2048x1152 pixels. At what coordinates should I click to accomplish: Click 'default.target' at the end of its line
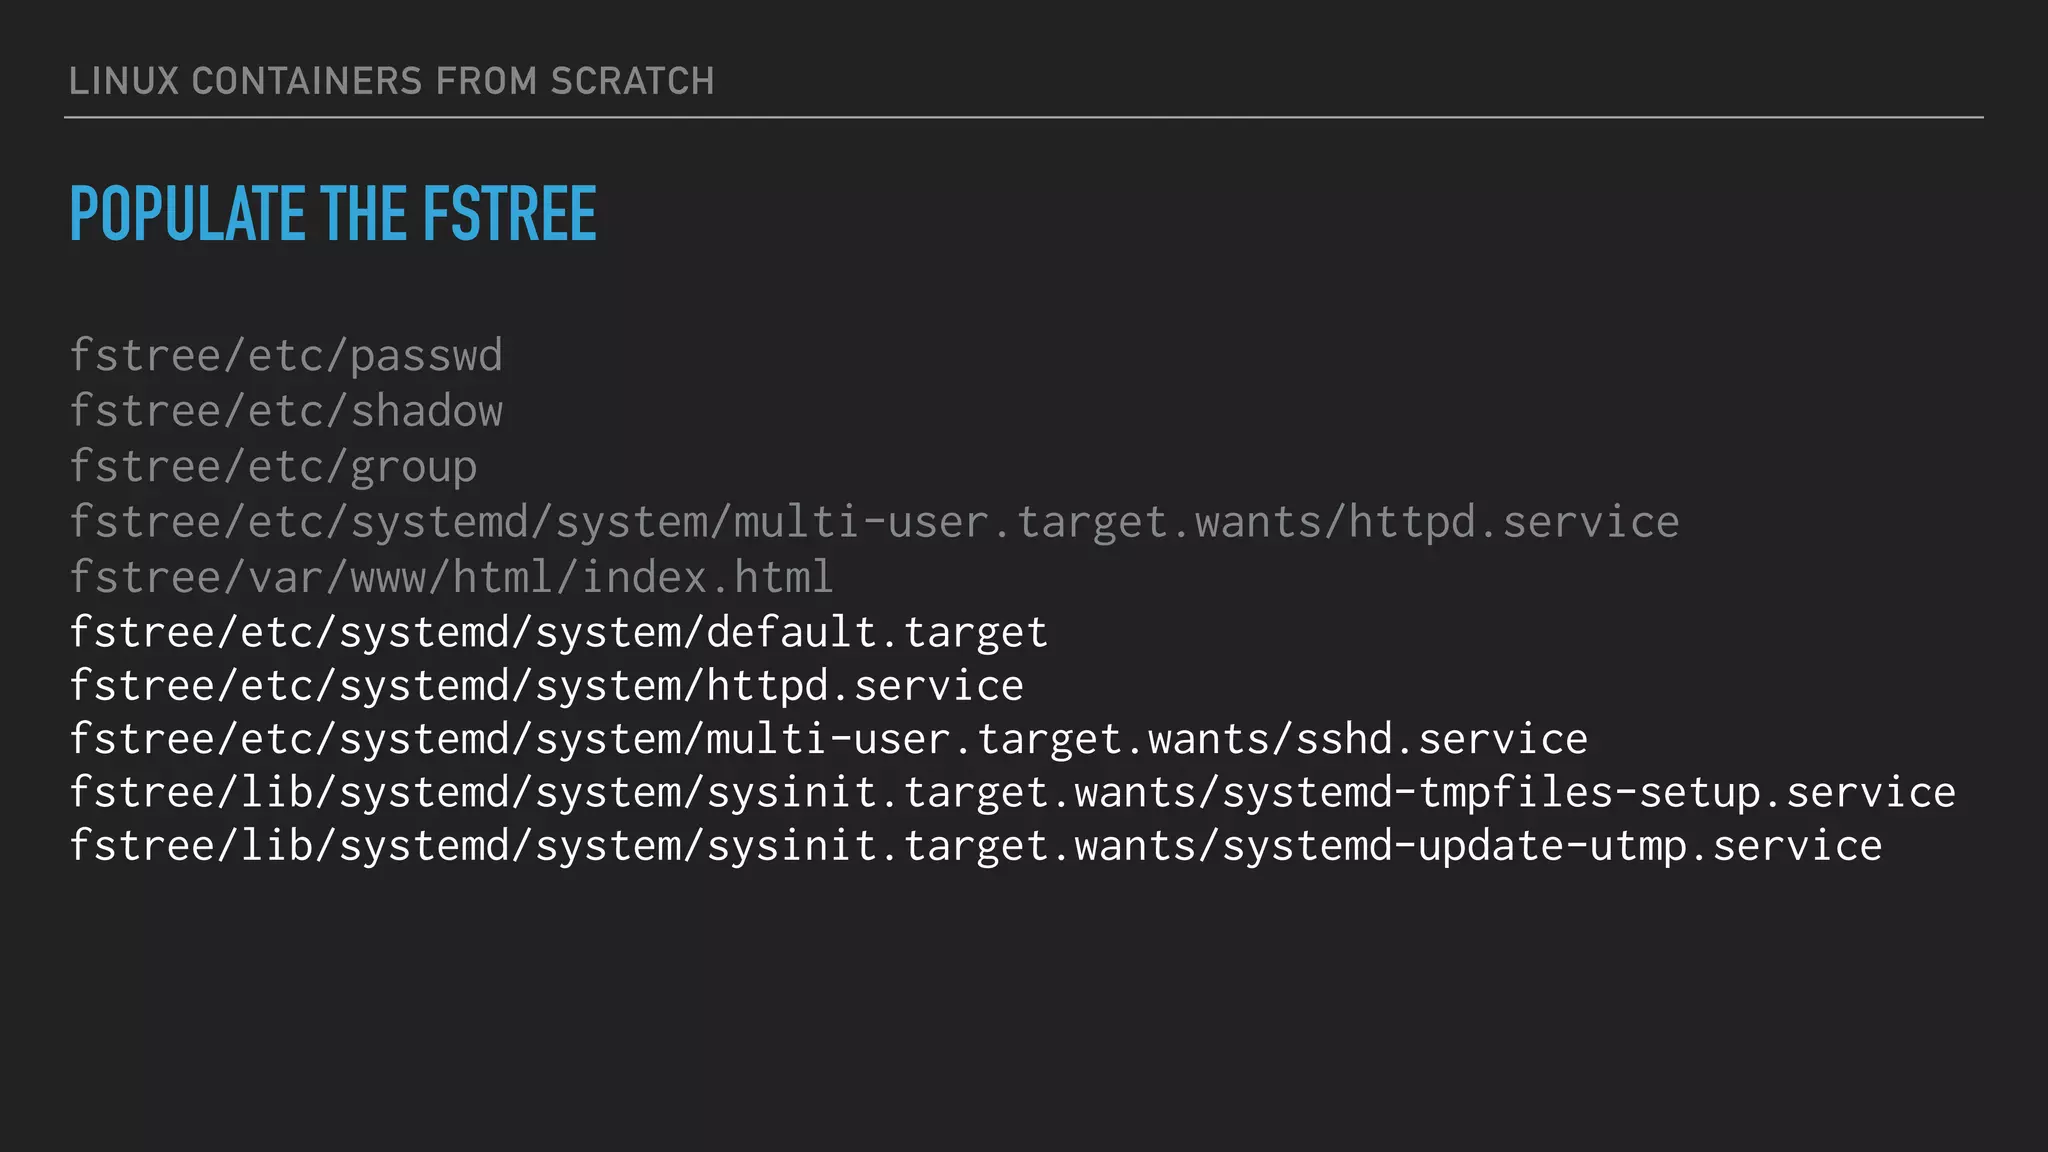tap(877, 632)
